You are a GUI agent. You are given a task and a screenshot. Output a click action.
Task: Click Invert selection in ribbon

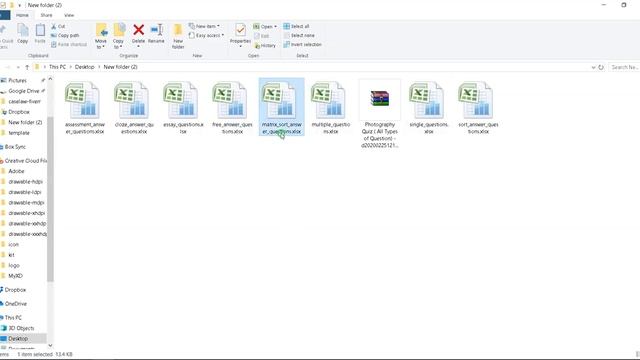point(302,44)
